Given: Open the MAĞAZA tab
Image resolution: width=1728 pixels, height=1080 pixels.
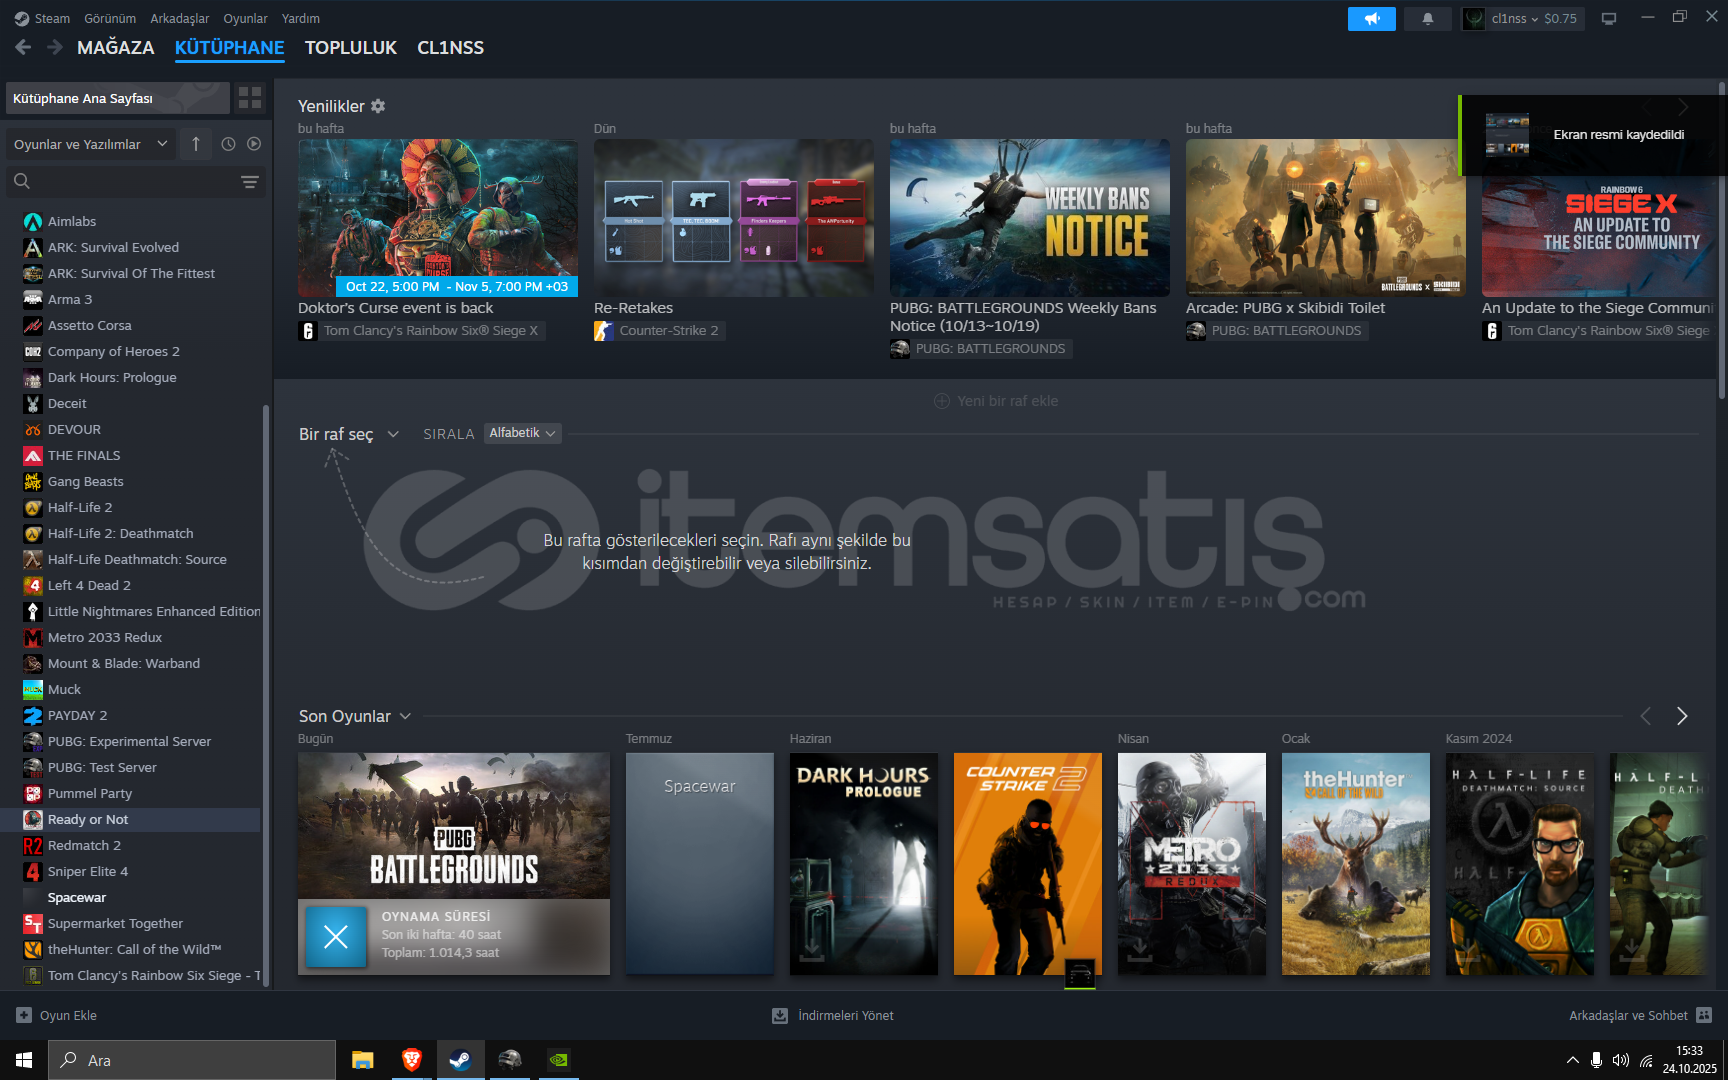Looking at the screenshot, I should tap(115, 48).
